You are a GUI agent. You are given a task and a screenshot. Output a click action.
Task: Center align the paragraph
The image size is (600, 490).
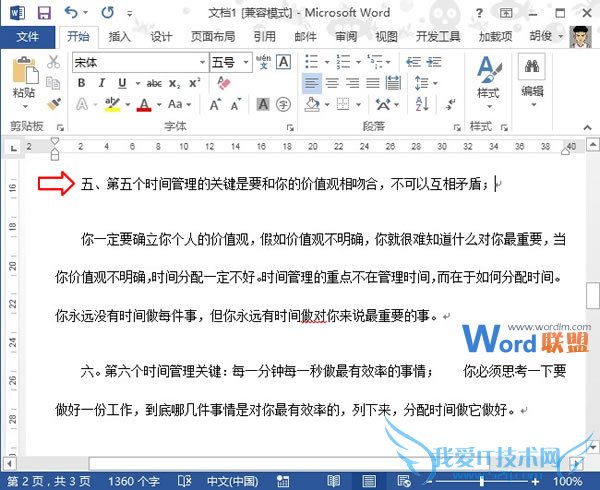(332, 83)
